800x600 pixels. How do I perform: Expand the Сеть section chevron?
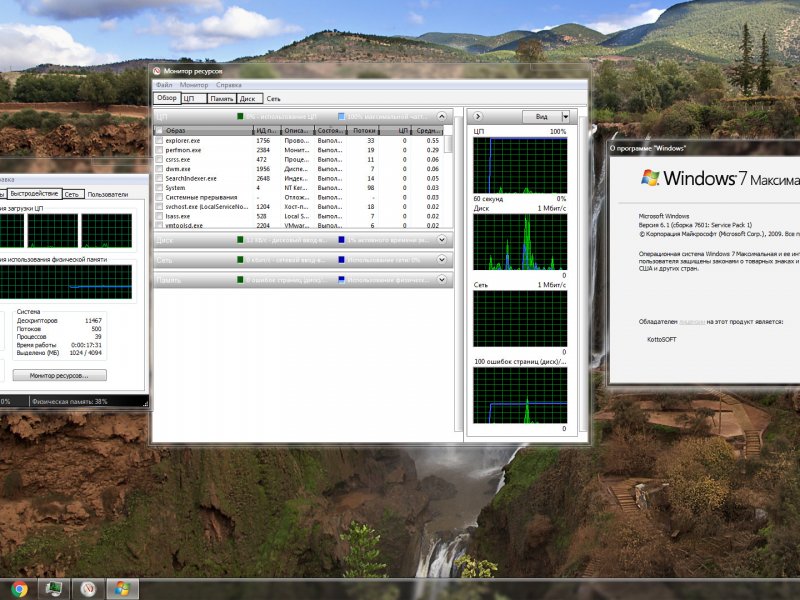[x=442, y=259]
